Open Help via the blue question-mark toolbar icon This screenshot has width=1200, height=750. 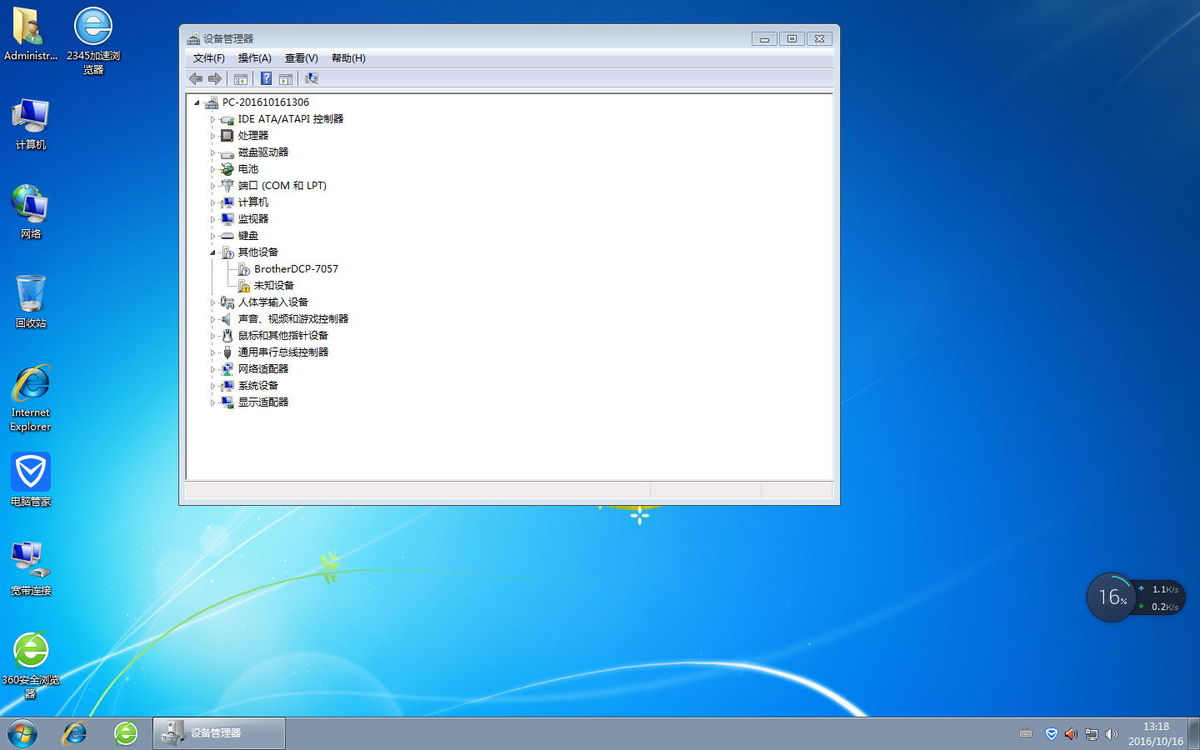[x=266, y=78]
